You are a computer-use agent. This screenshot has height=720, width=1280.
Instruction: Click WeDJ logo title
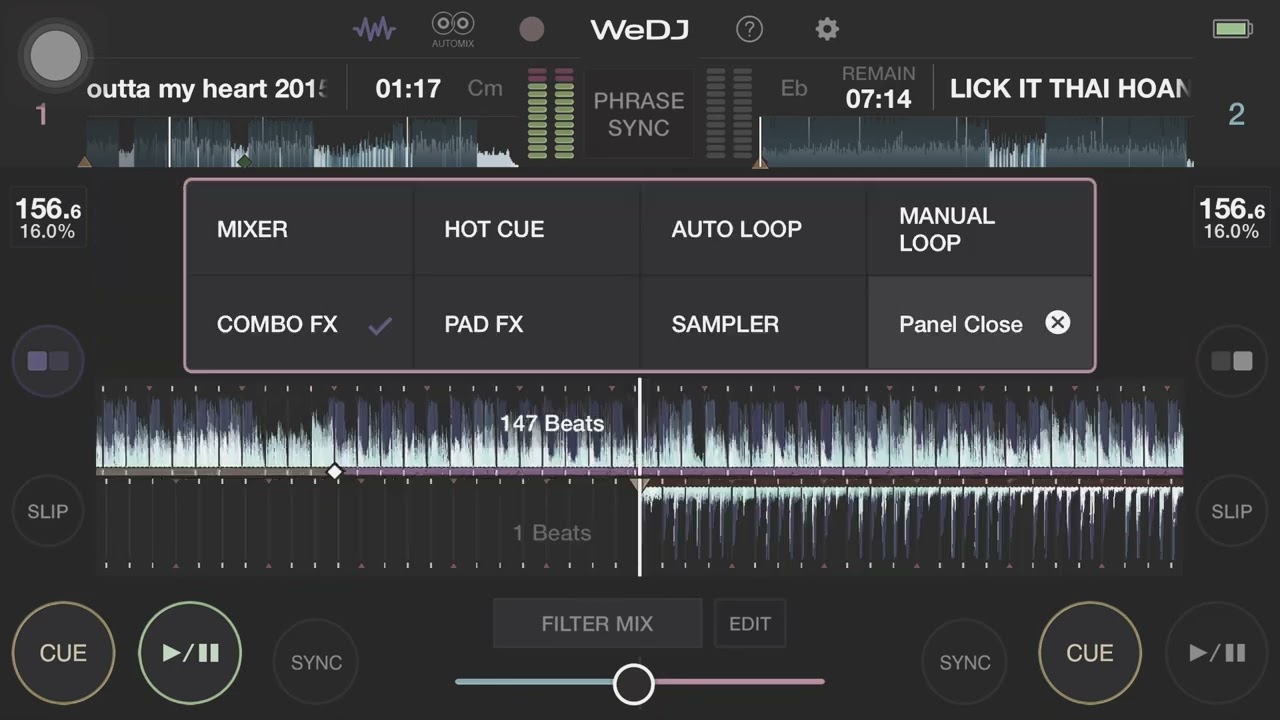[x=640, y=29]
